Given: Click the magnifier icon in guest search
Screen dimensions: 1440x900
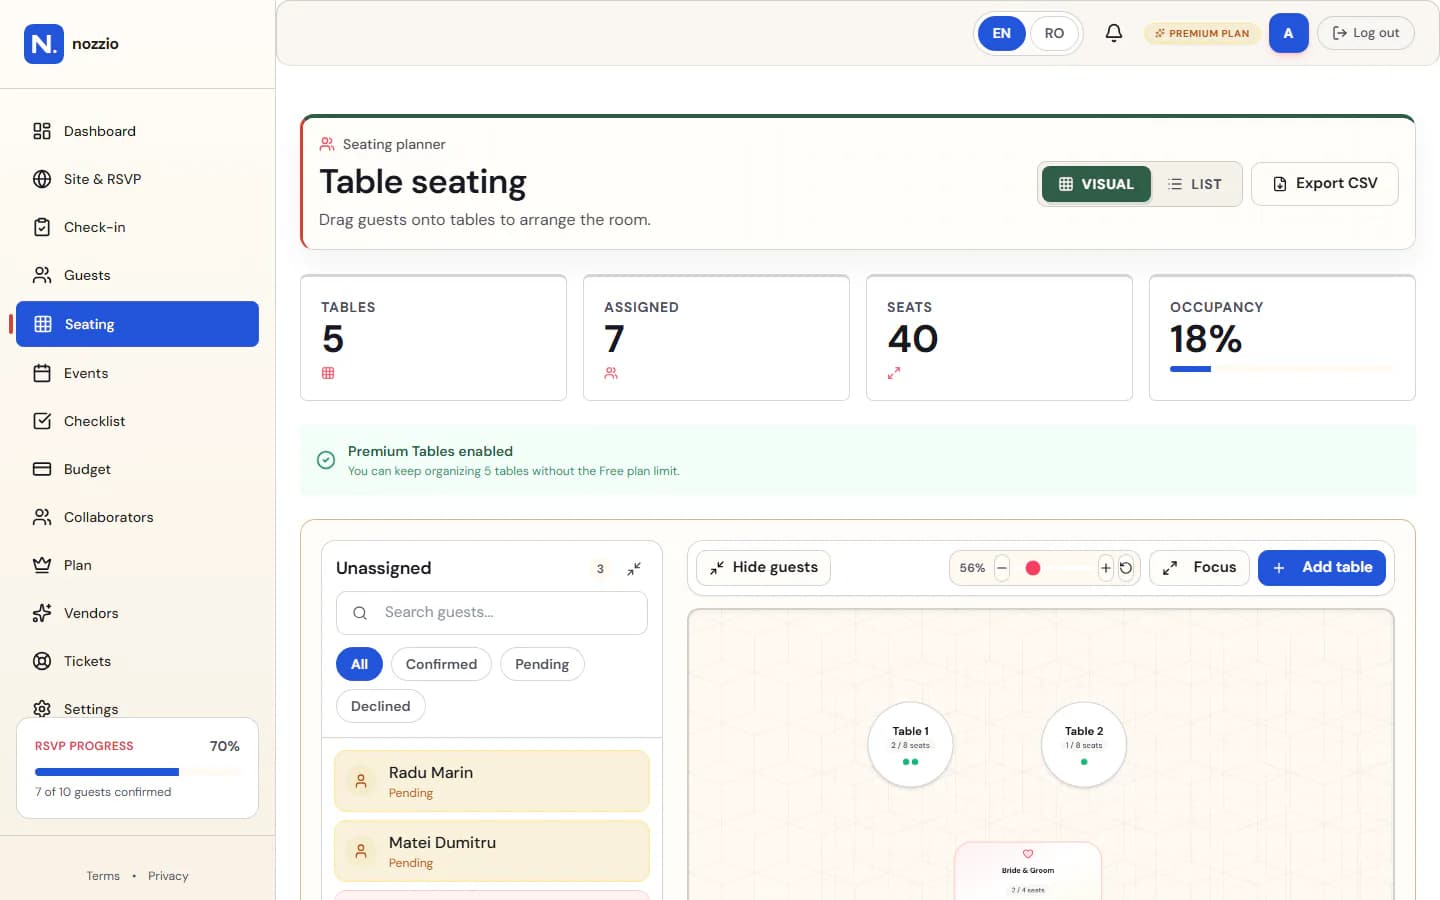Looking at the screenshot, I should click(360, 613).
